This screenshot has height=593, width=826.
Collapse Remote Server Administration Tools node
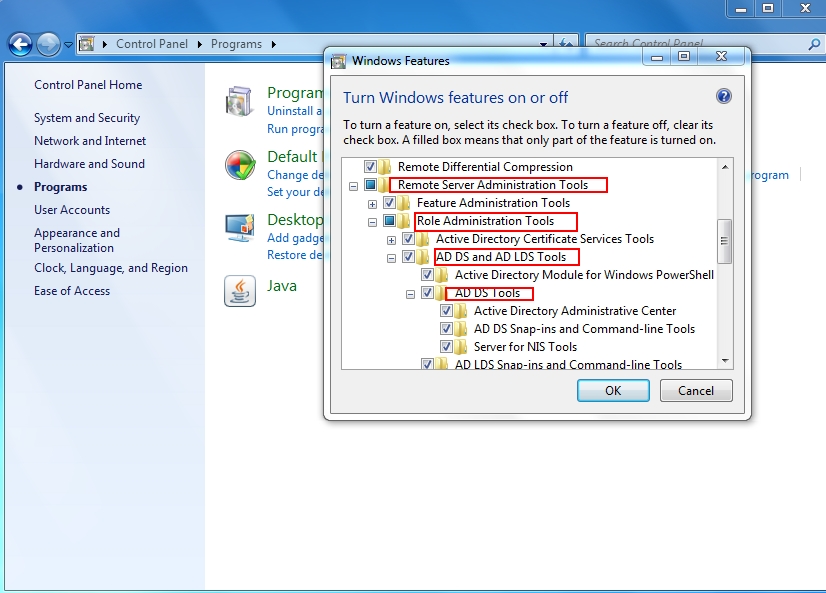click(x=353, y=186)
